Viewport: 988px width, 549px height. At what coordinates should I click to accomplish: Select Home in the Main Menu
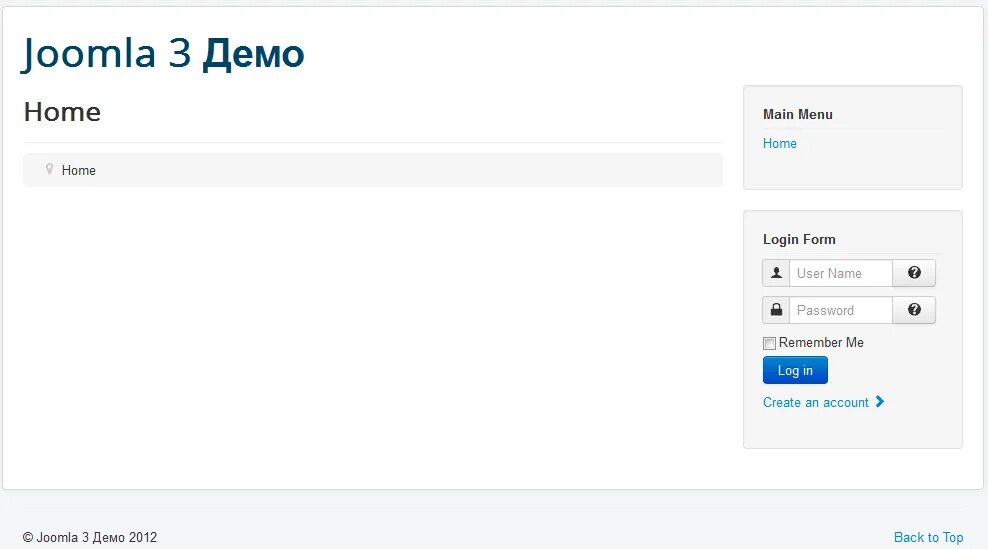[x=779, y=143]
